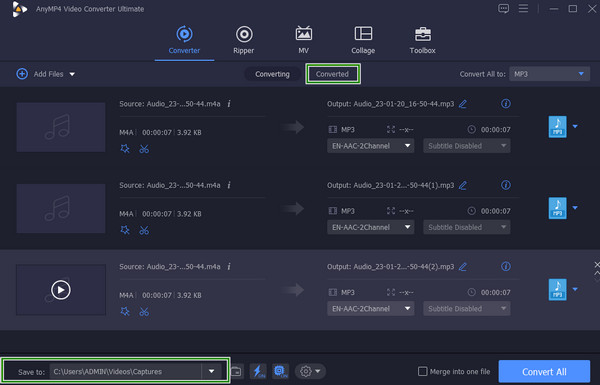The width and height of the screenshot is (600, 385).
Task: Expand the Save to path dropdown
Action: point(212,371)
